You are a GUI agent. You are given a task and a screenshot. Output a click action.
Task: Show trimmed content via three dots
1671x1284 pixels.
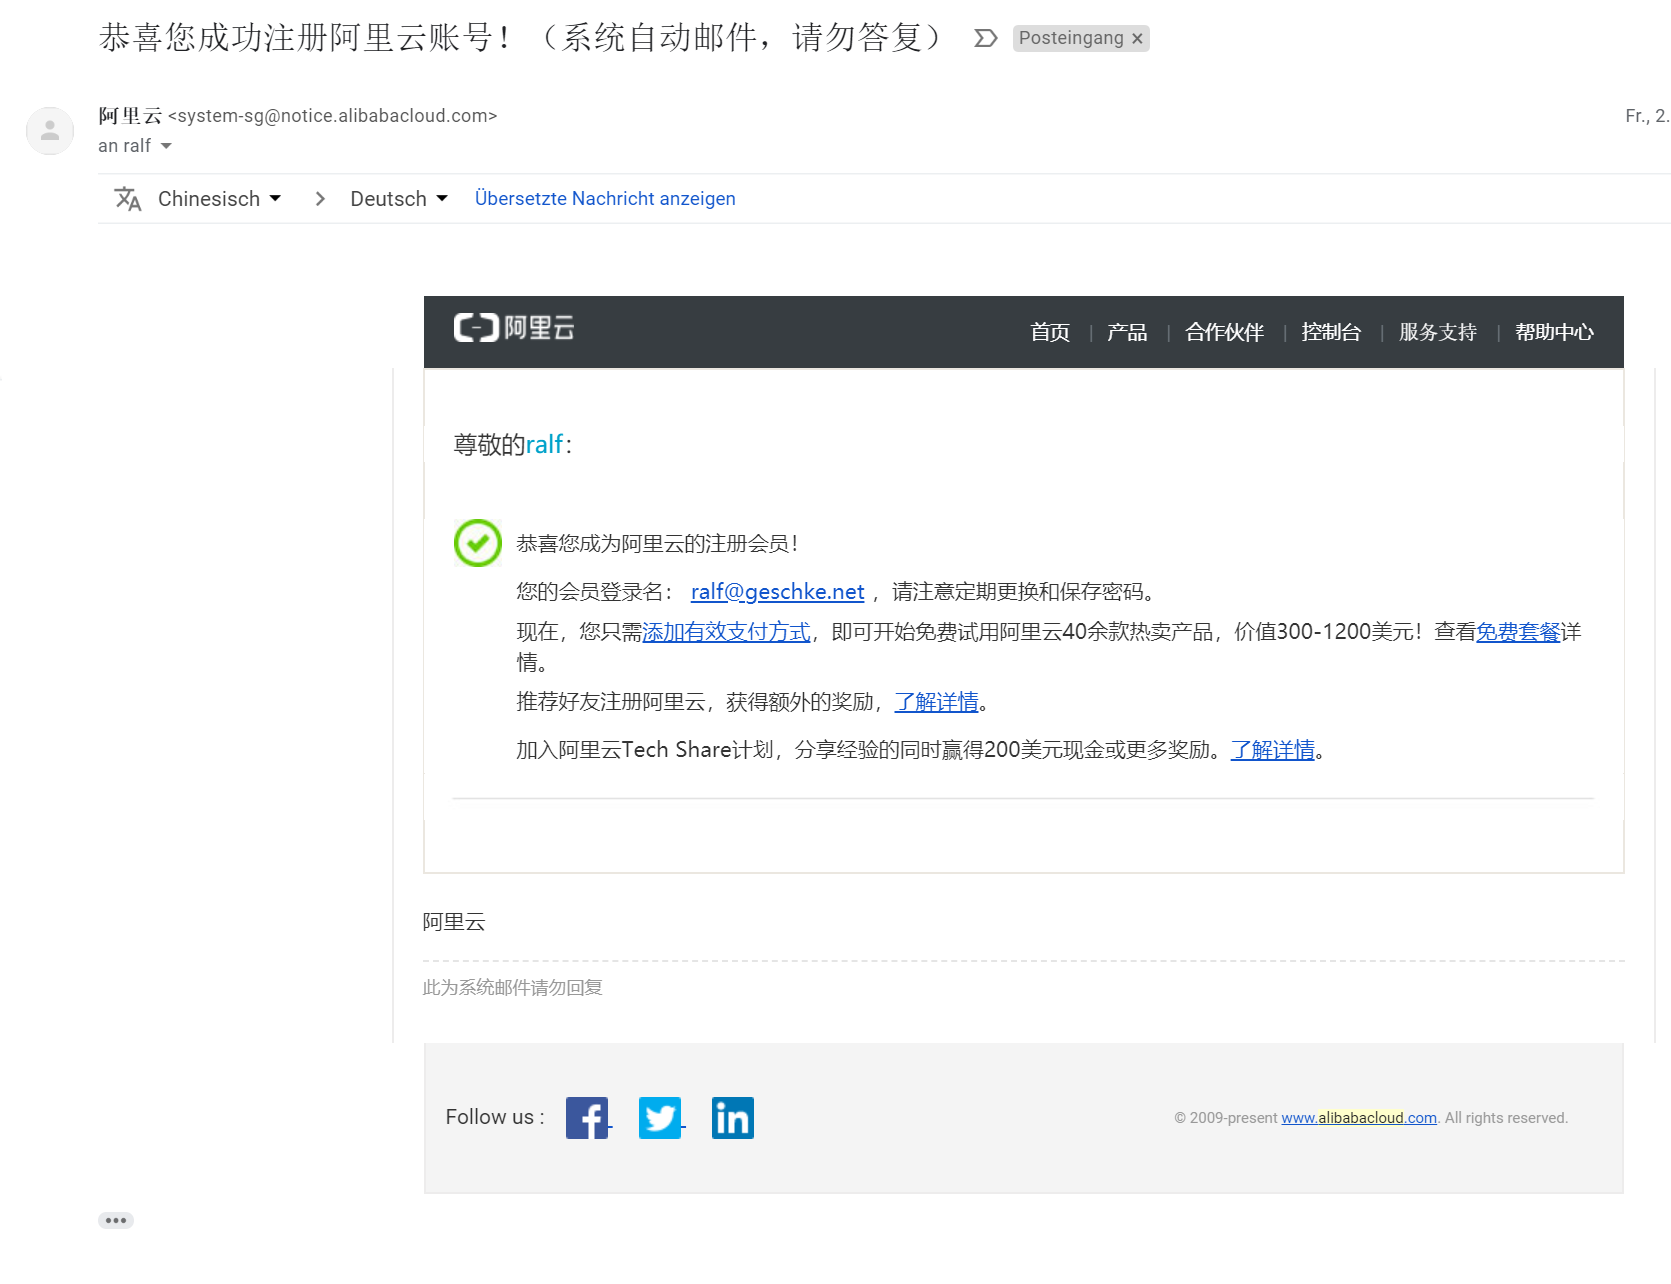click(x=116, y=1220)
